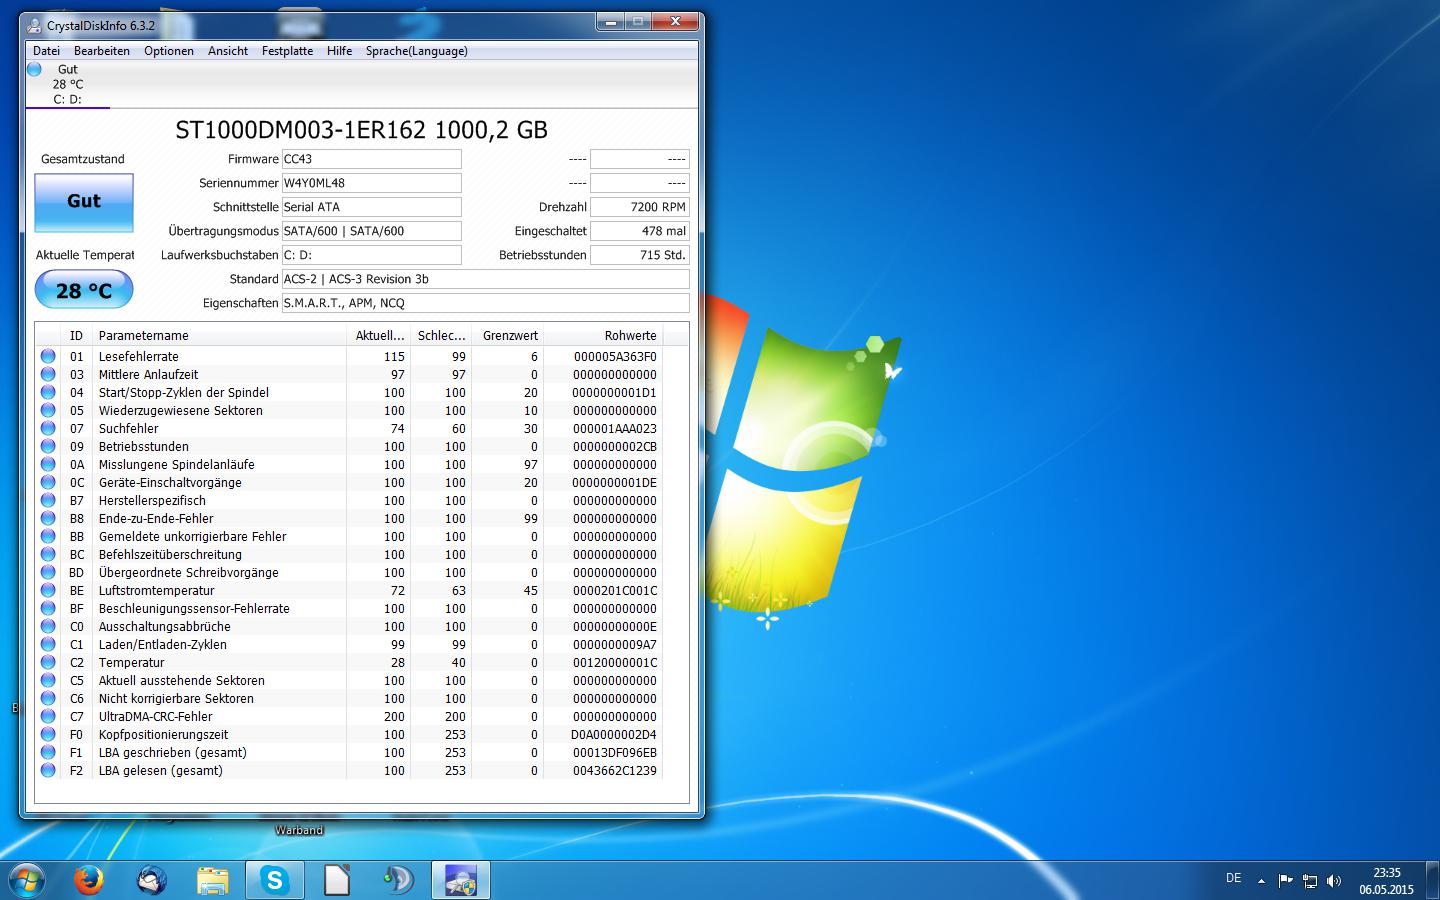This screenshot has width=1440, height=900.
Task: Select the LBA geschrieben (gesamt) row text
Action: pyautogui.click(x=172, y=752)
